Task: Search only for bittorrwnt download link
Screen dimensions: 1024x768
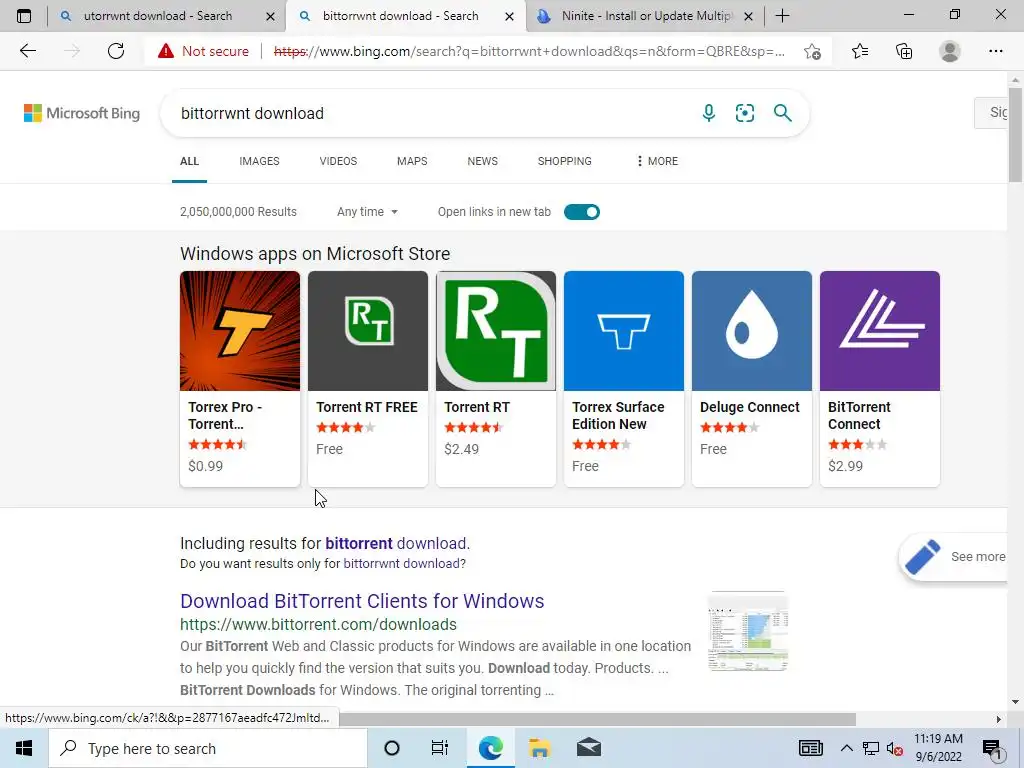Action: pos(402,564)
